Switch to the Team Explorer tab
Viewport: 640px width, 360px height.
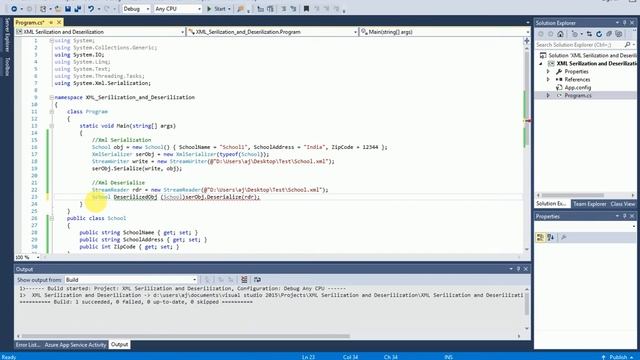click(589, 204)
